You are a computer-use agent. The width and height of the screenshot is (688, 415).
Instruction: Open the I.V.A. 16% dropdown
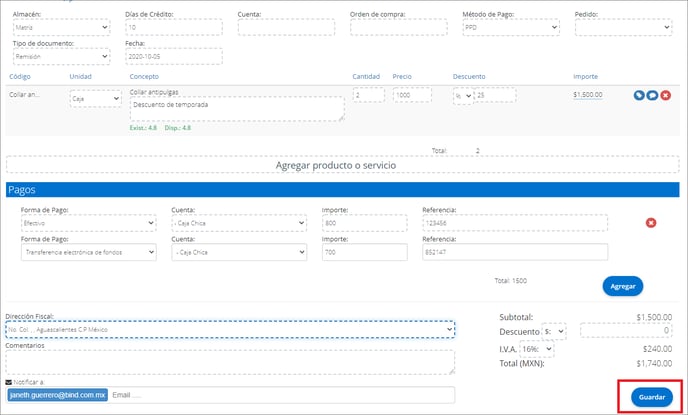tap(537, 349)
